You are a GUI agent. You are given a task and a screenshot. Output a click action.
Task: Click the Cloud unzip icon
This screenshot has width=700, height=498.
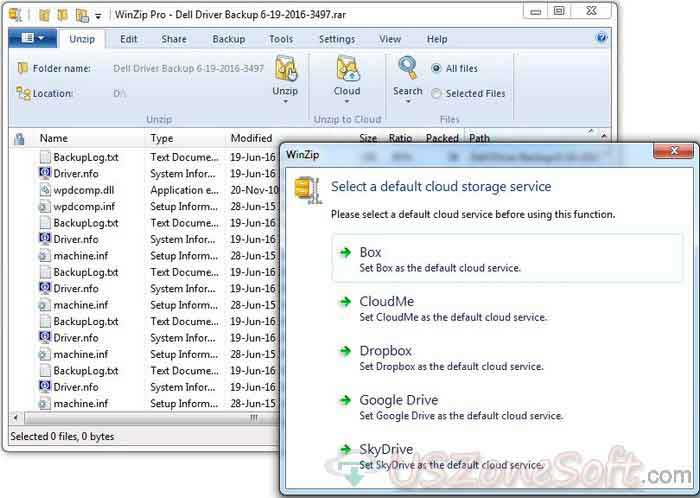click(347, 68)
